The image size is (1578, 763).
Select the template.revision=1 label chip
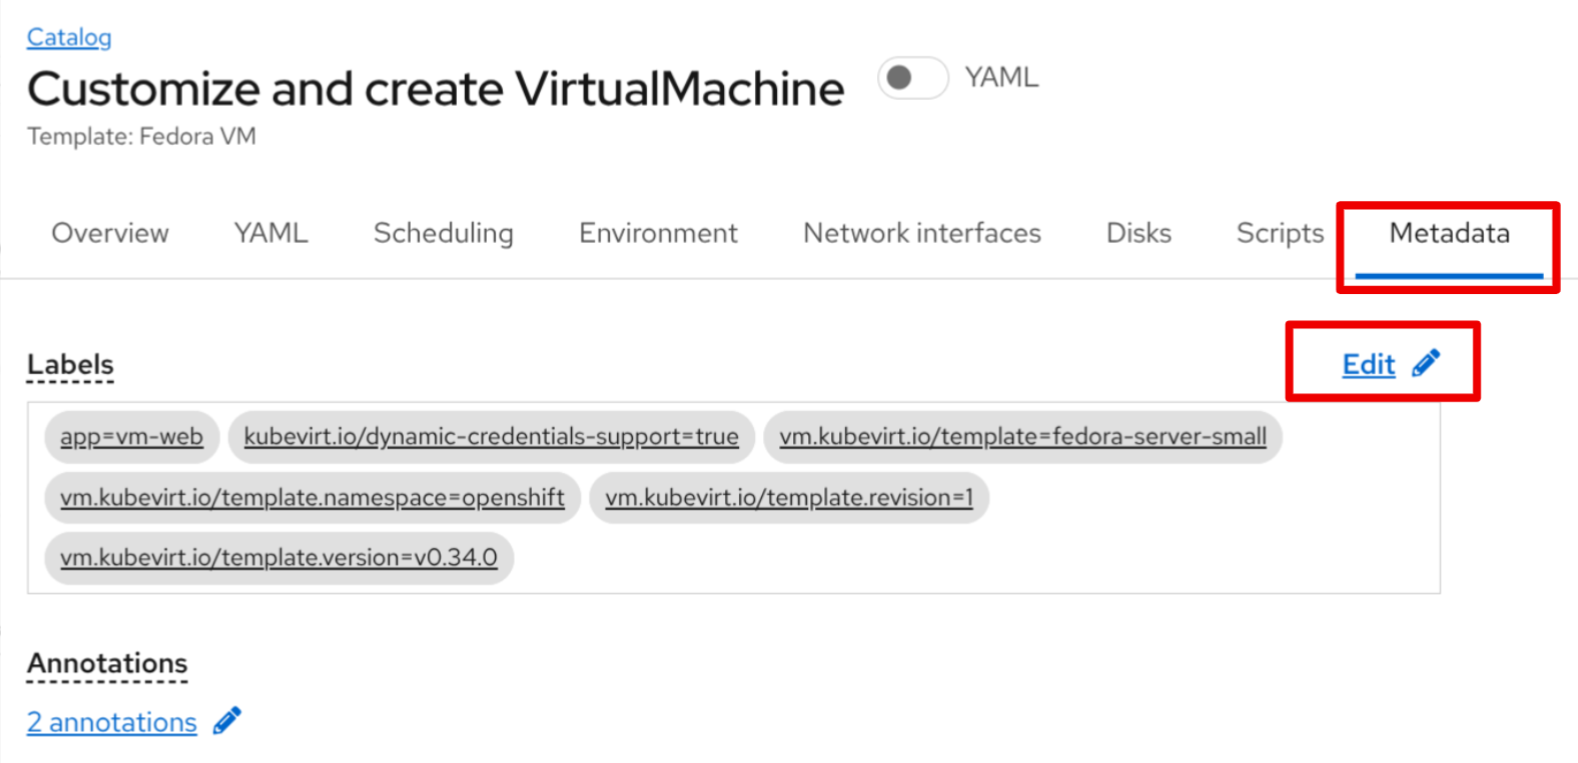[x=788, y=498]
